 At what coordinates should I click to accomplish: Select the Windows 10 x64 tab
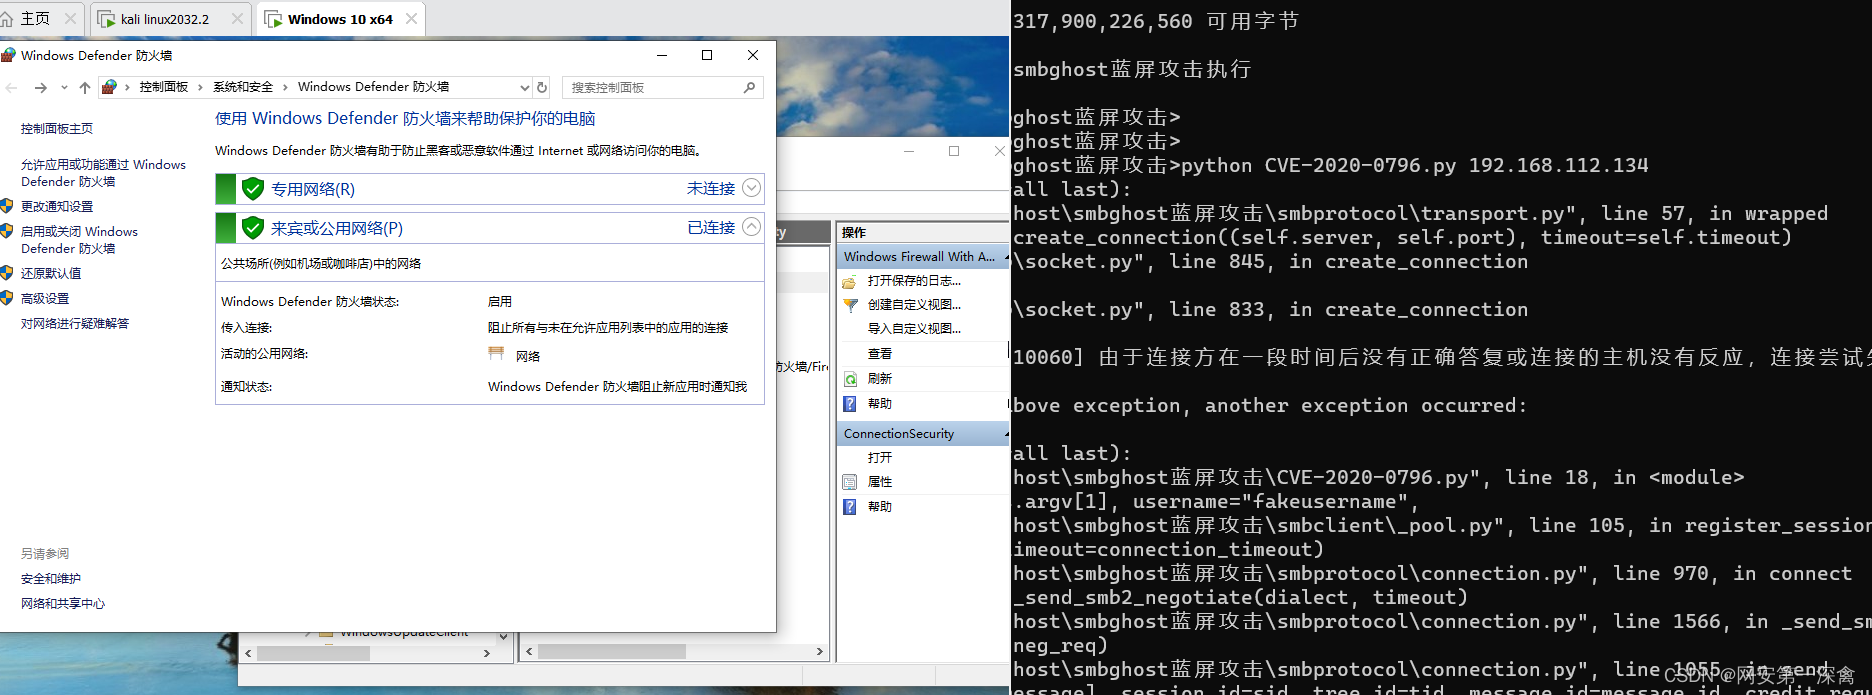coord(340,19)
